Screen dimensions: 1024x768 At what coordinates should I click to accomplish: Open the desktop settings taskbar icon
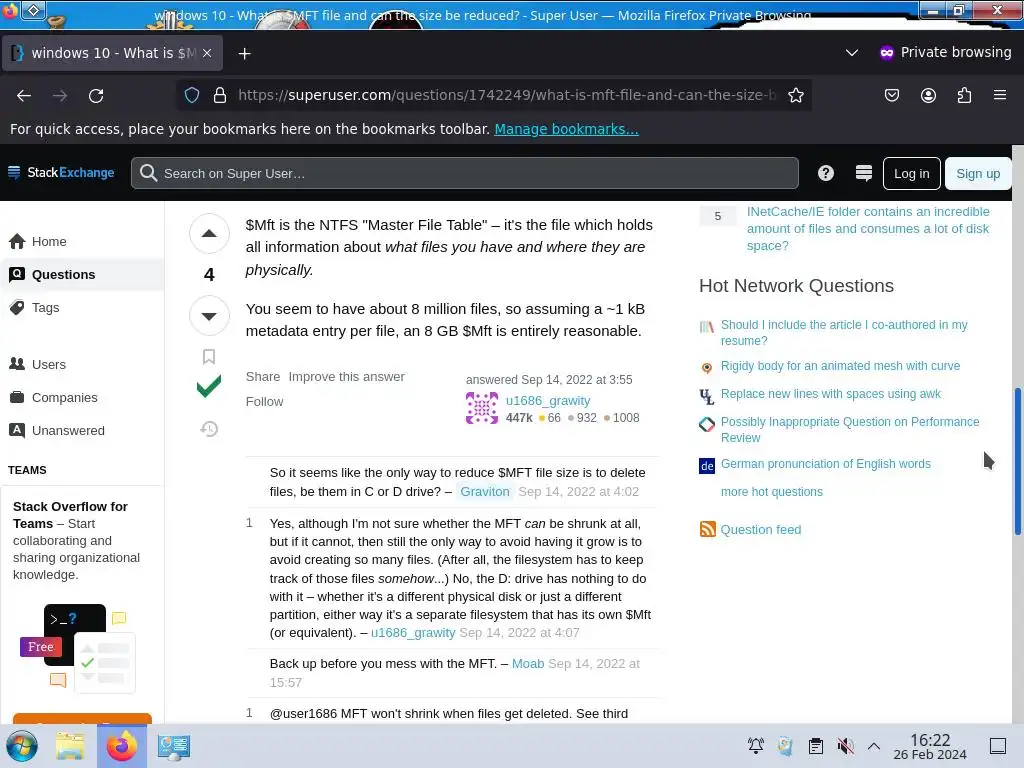point(174,746)
